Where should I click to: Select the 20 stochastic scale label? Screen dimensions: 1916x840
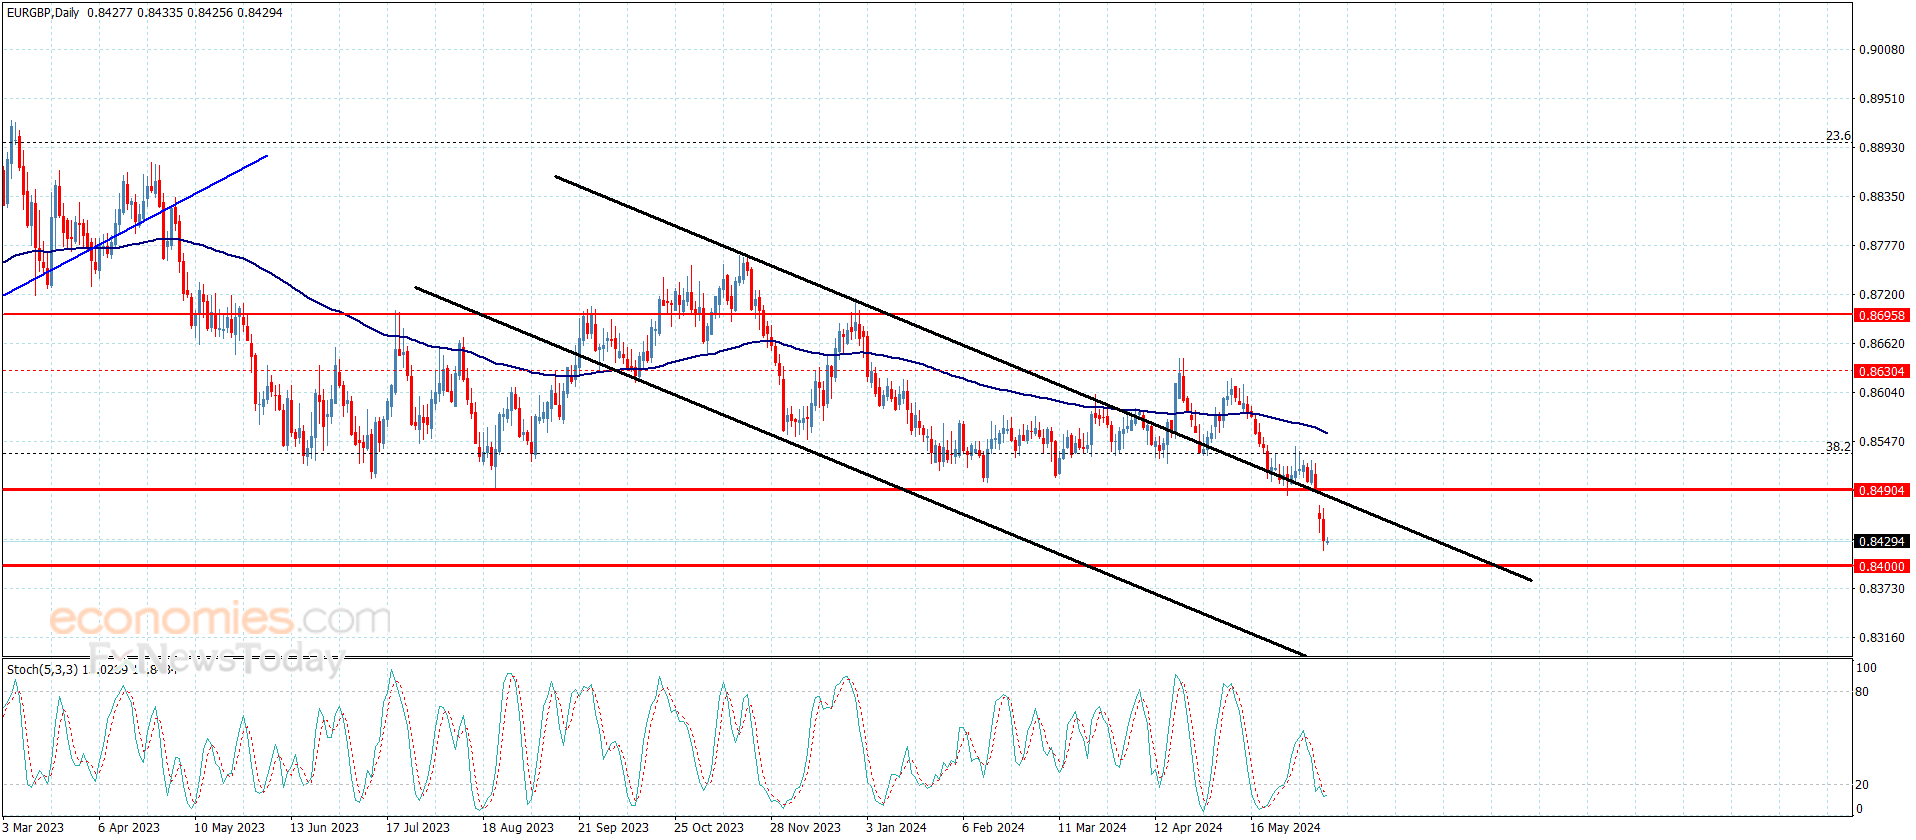(1862, 785)
